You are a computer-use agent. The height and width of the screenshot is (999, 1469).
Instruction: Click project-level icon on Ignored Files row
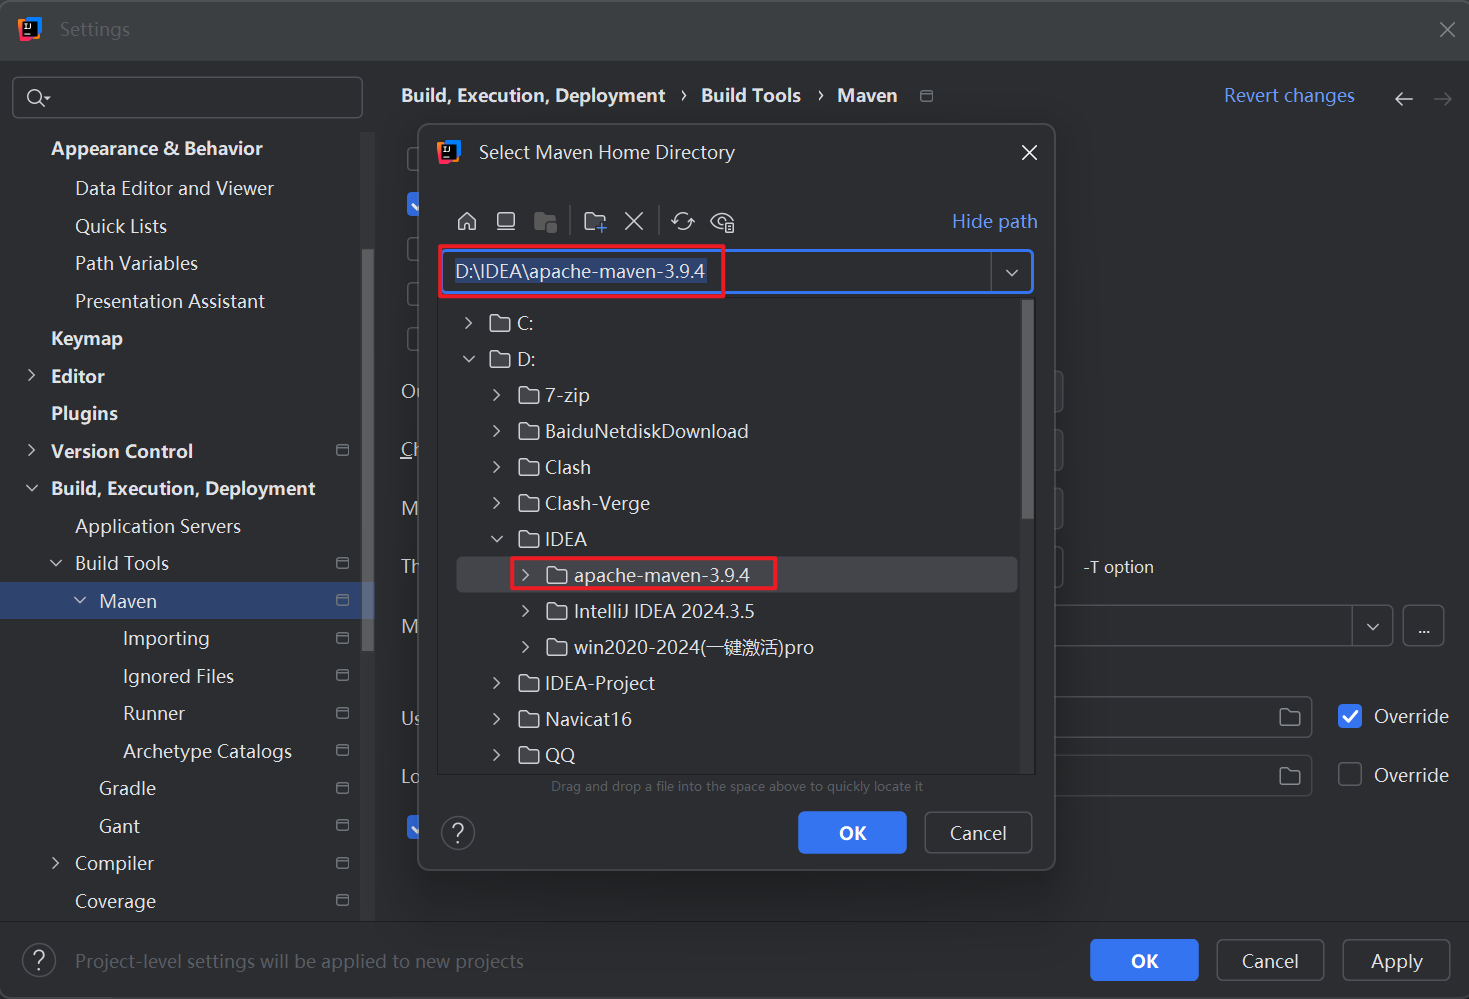[342, 675]
